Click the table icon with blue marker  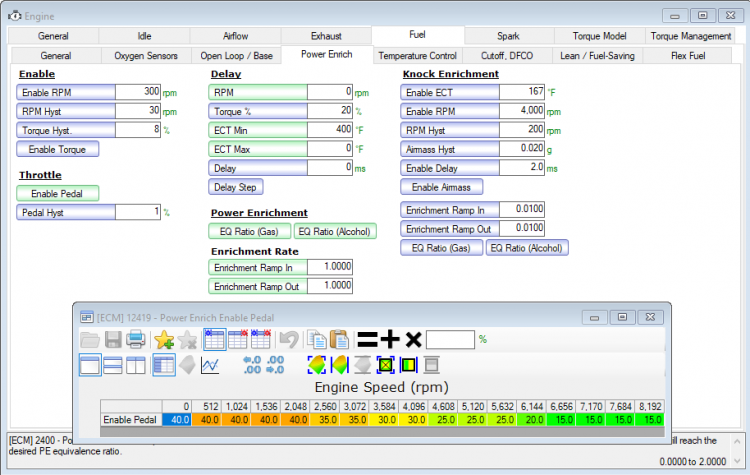pyautogui.click(x=215, y=340)
